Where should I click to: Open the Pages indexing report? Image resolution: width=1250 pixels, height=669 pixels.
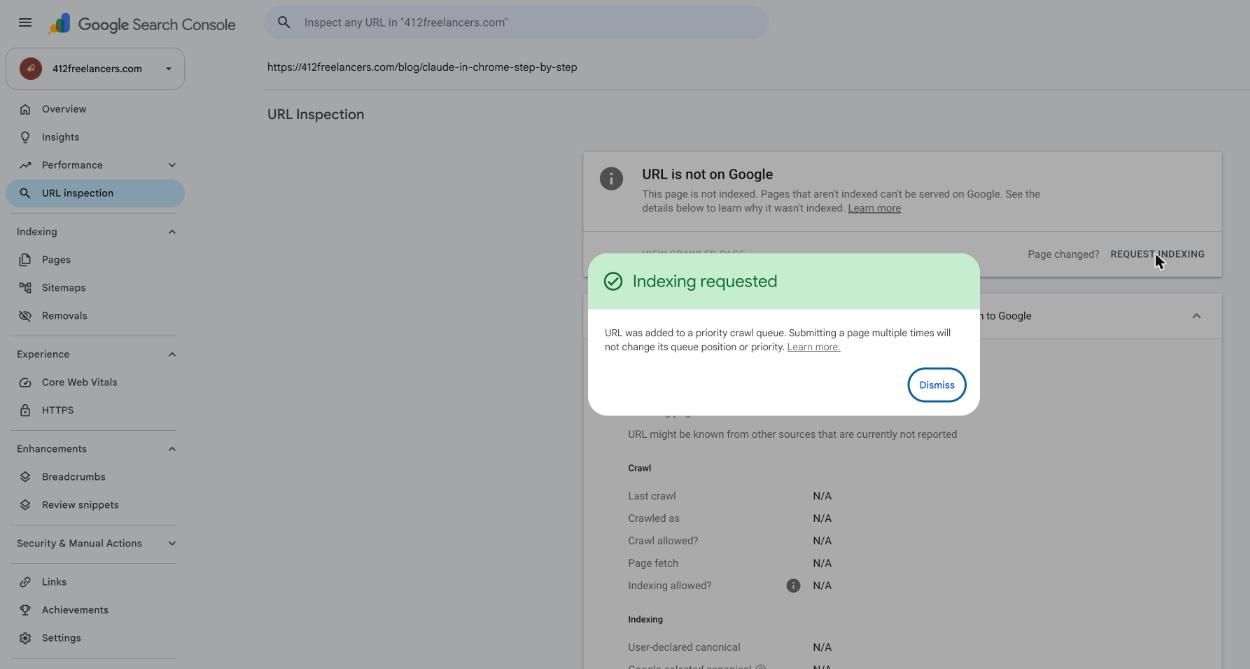pos(95,260)
